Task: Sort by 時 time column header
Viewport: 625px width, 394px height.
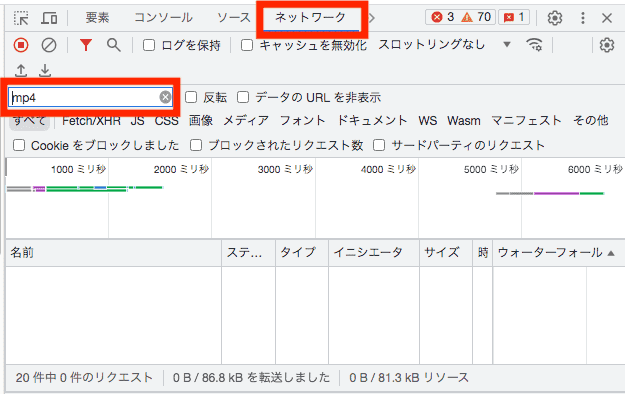Action: pos(483,253)
